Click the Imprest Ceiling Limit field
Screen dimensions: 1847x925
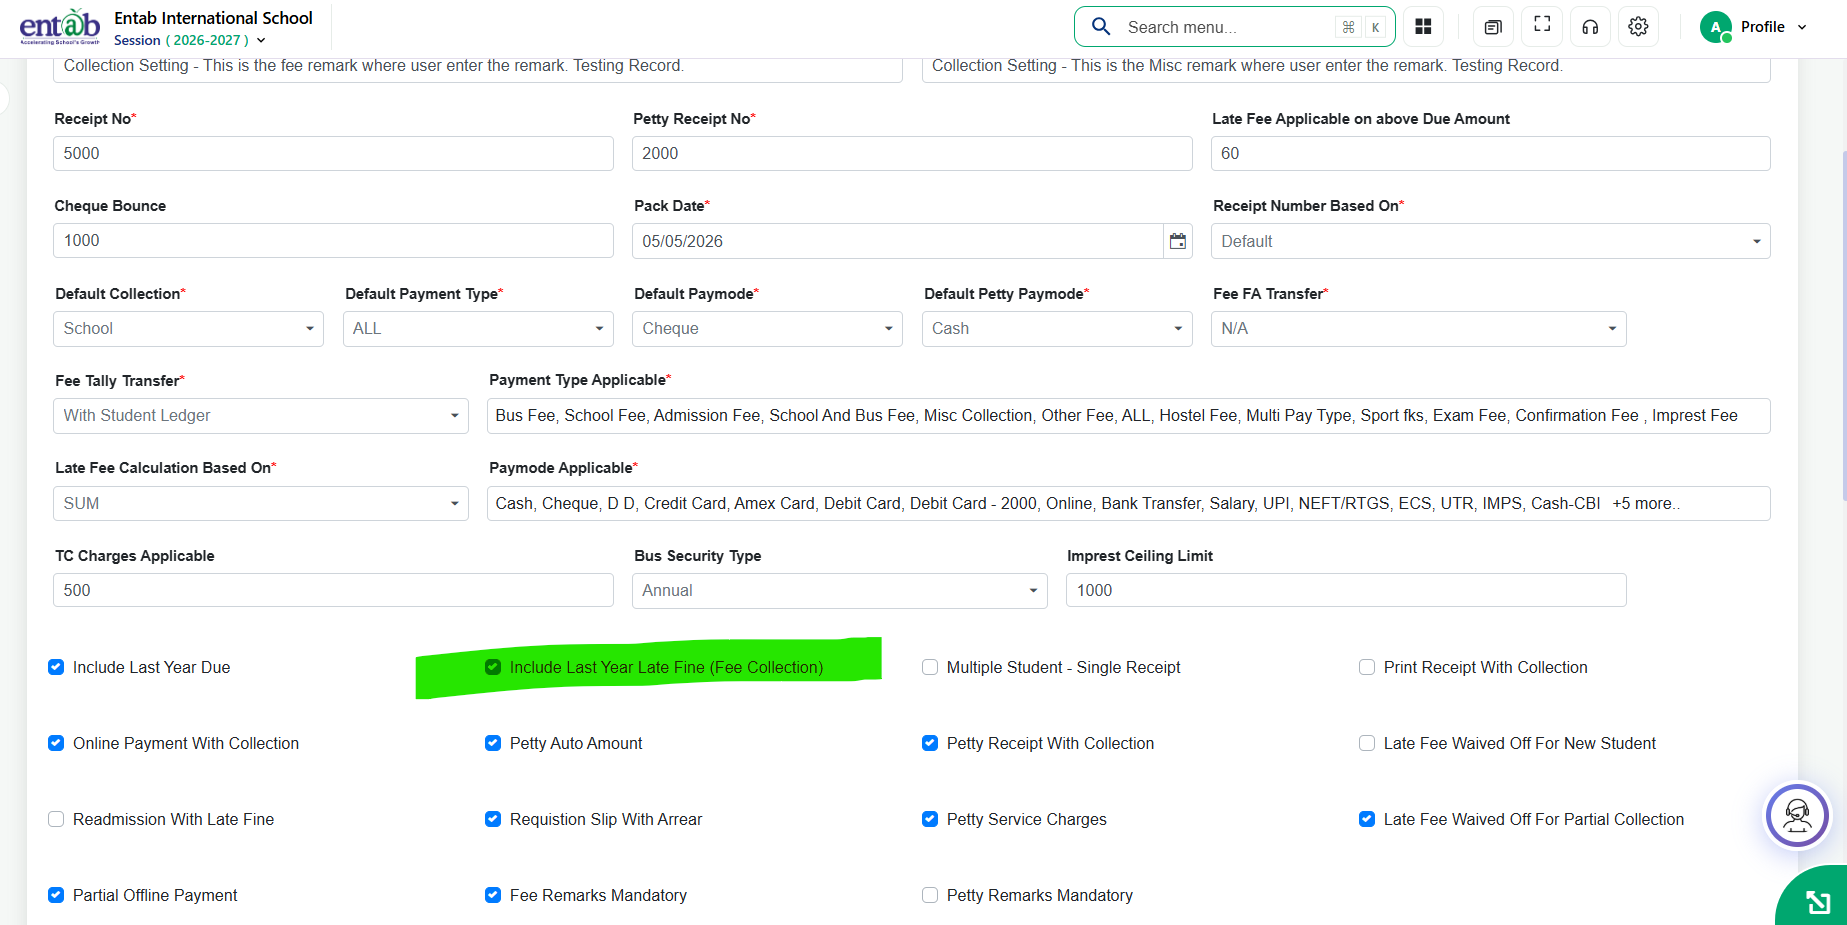pyautogui.click(x=1346, y=590)
